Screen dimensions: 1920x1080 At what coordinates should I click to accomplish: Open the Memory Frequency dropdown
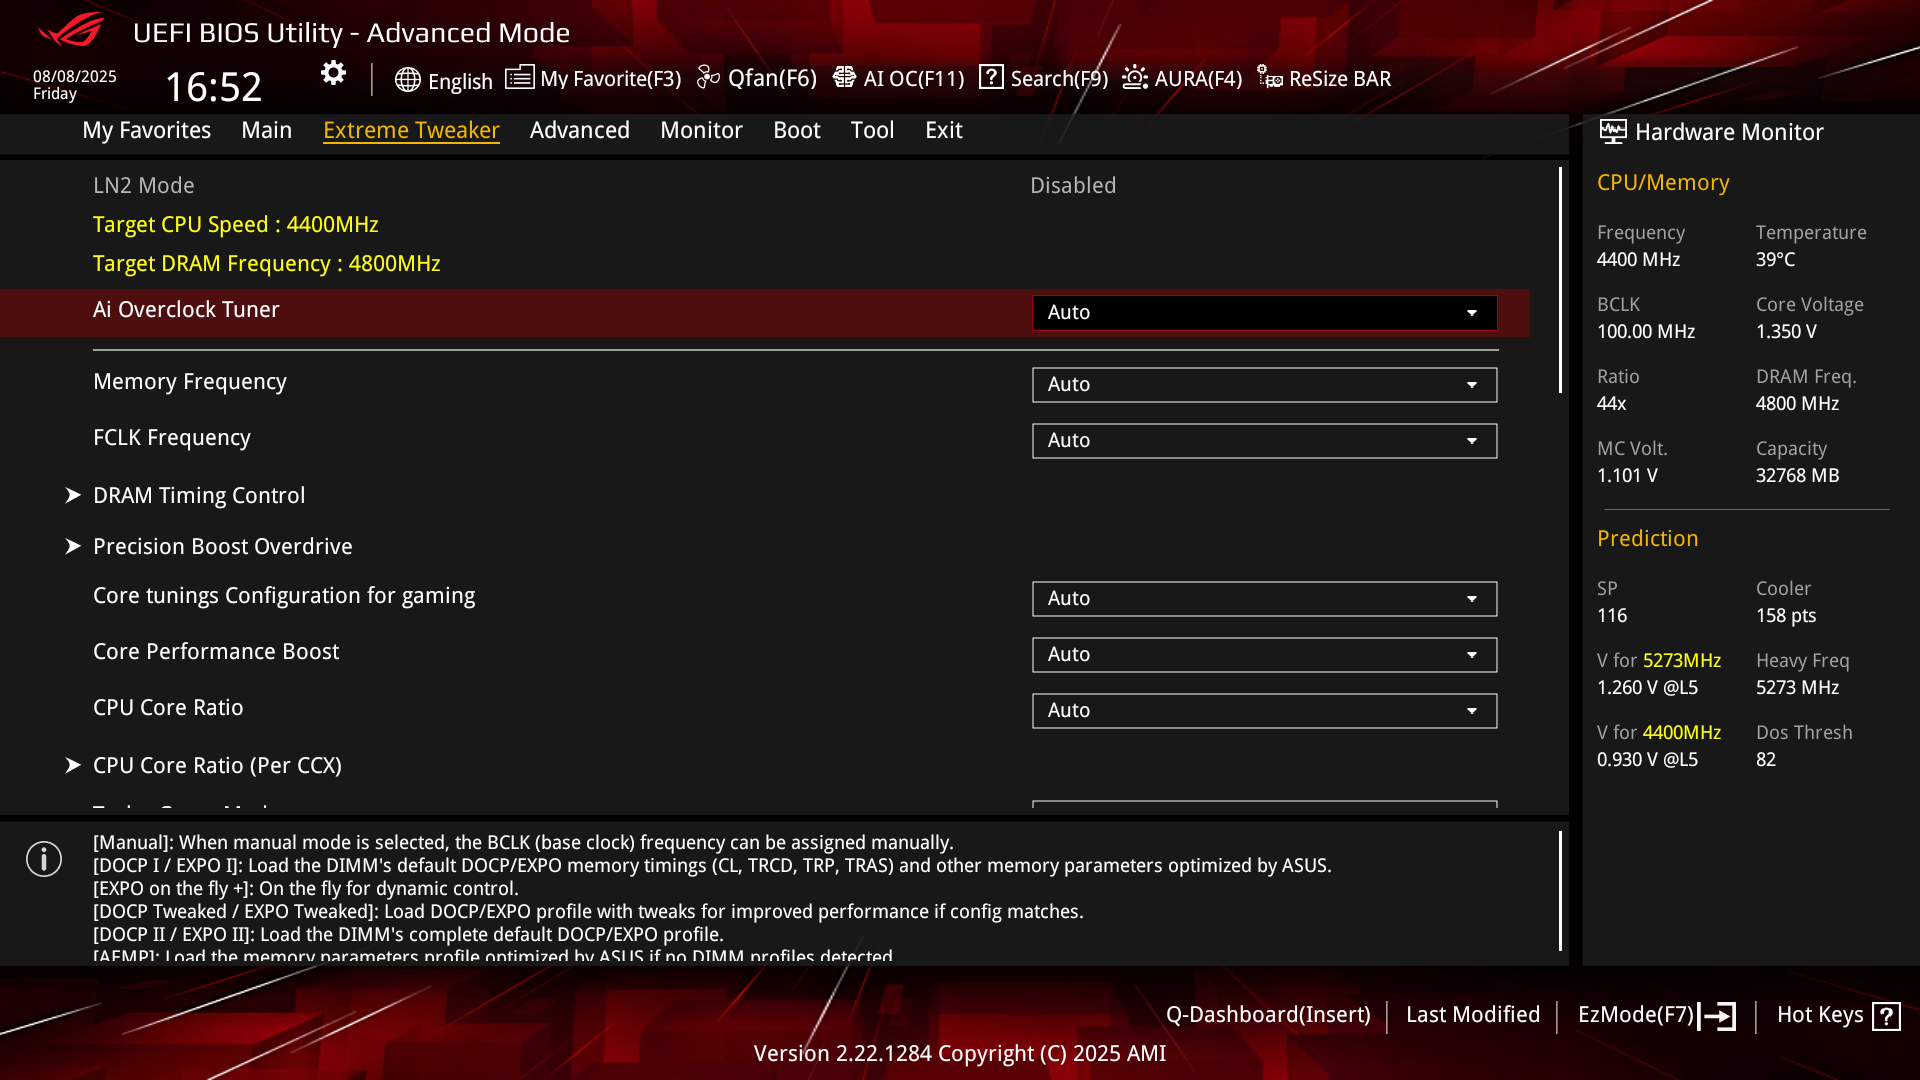1264,385
